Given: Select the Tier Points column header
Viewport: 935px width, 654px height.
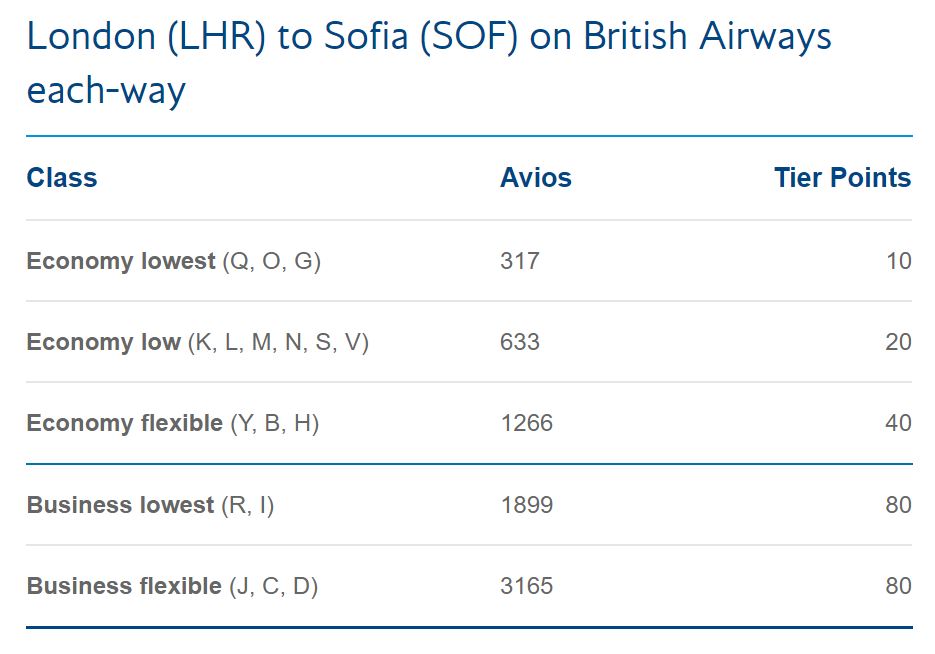Looking at the screenshot, I should [x=843, y=178].
